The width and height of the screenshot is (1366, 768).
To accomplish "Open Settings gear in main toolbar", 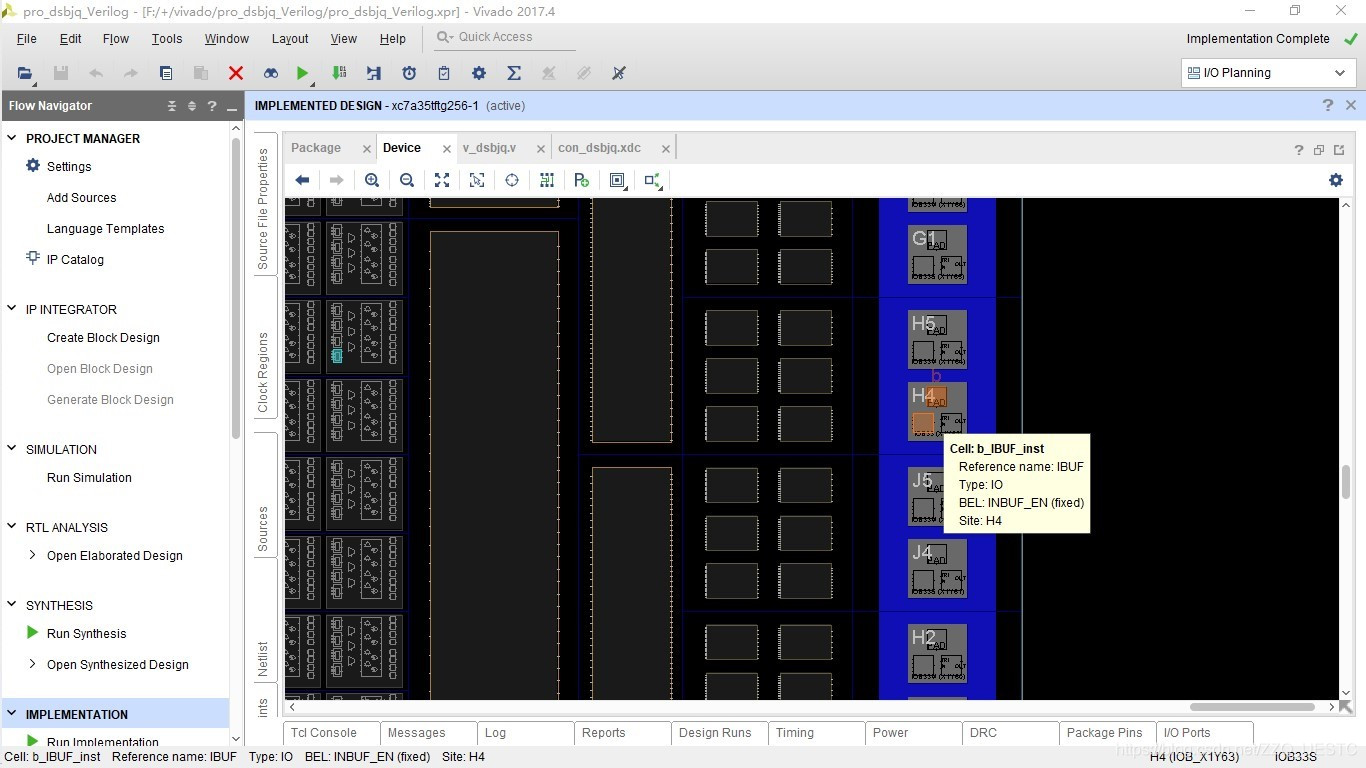I will pos(479,73).
